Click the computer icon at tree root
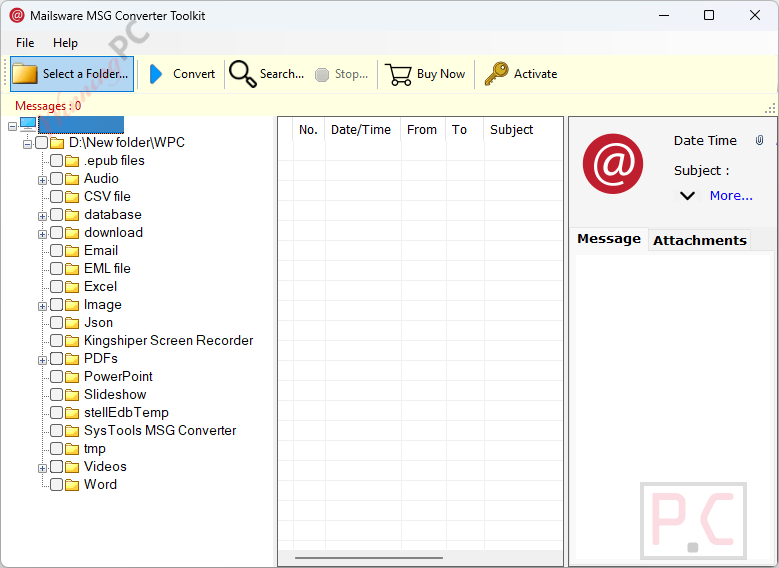The height and width of the screenshot is (568, 779). click(28, 124)
